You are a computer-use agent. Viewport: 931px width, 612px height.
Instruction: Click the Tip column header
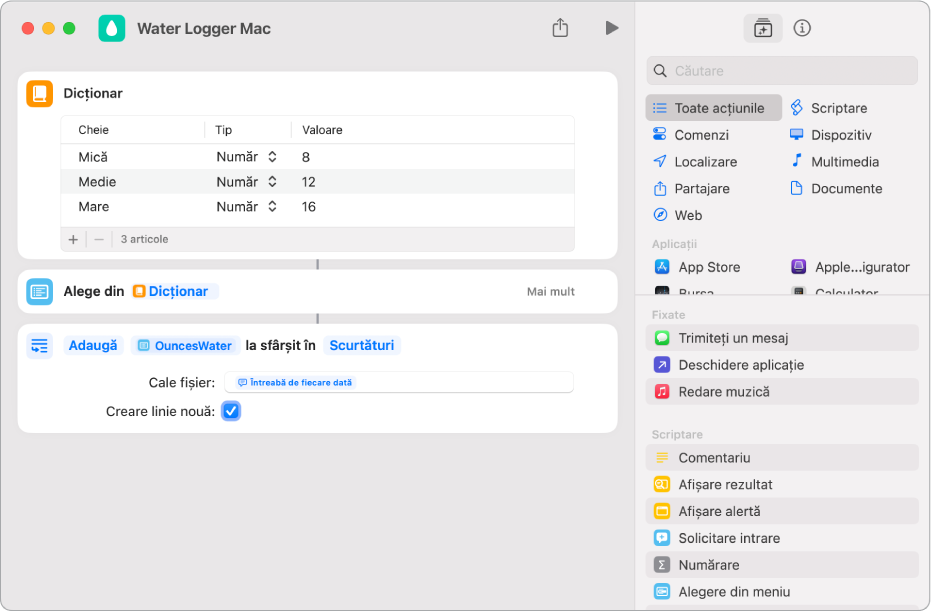coord(223,130)
